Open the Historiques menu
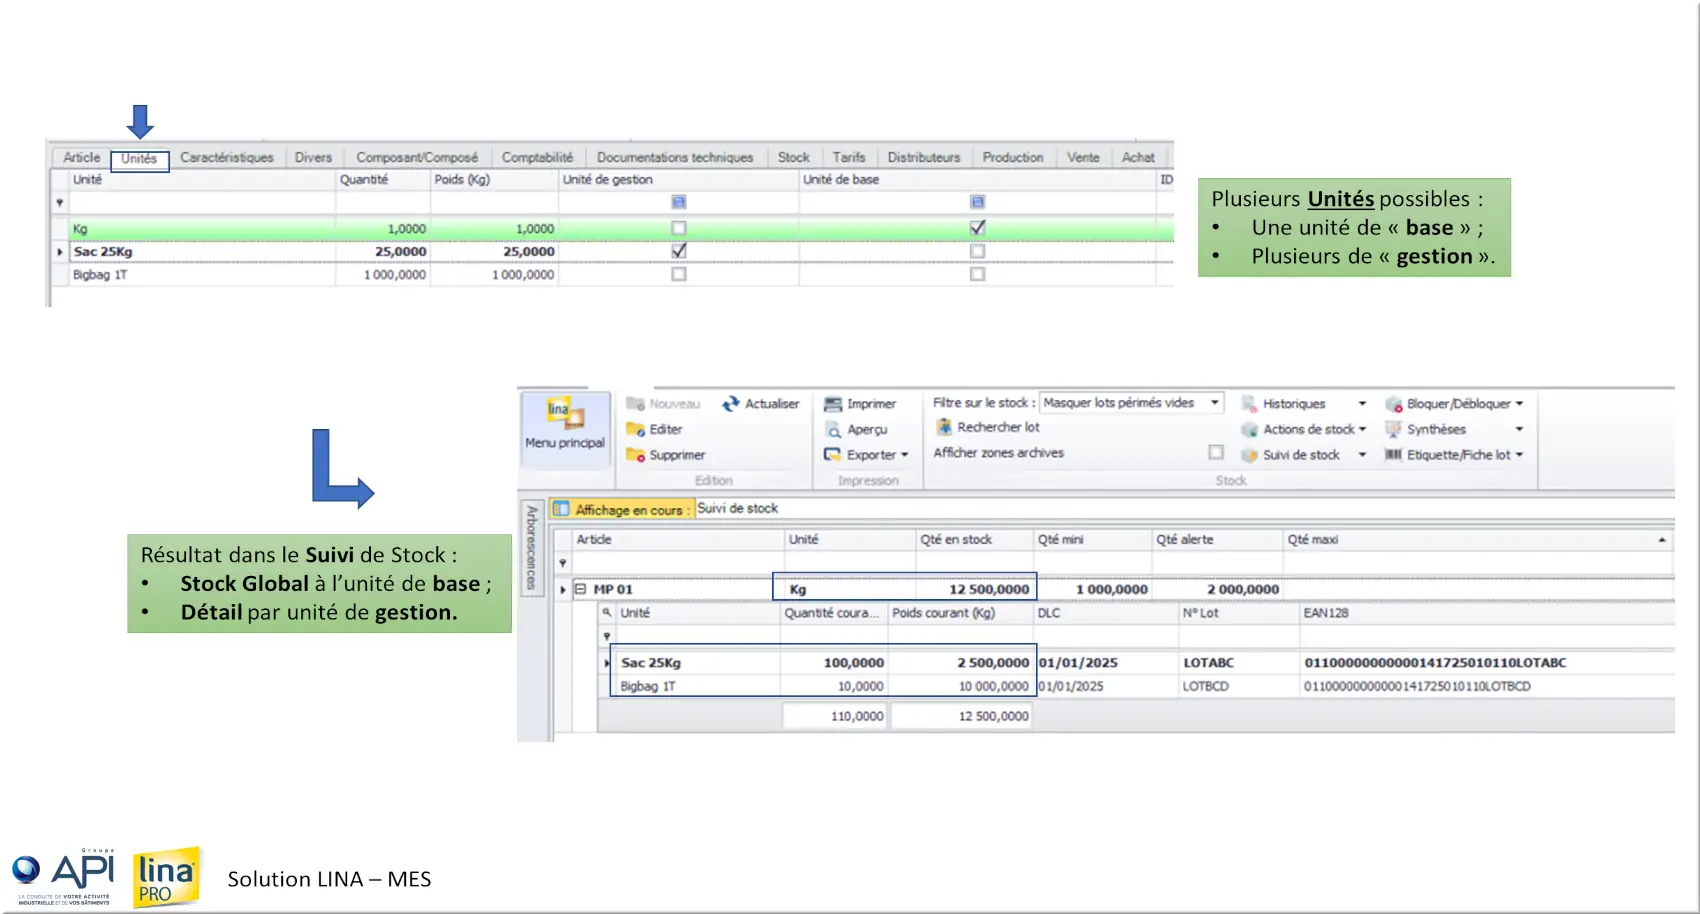This screenshot has height=914, width=1700. pyautogui.click(x=1294, y=404)
